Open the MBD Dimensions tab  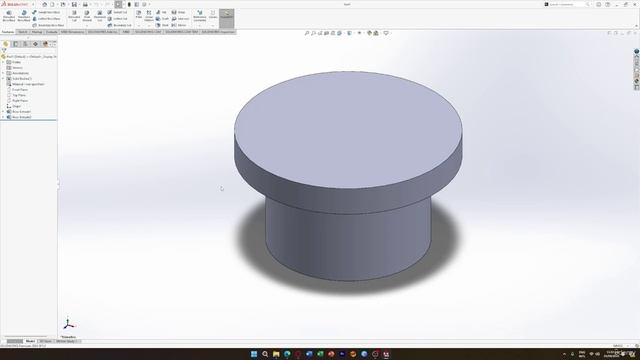73,32
